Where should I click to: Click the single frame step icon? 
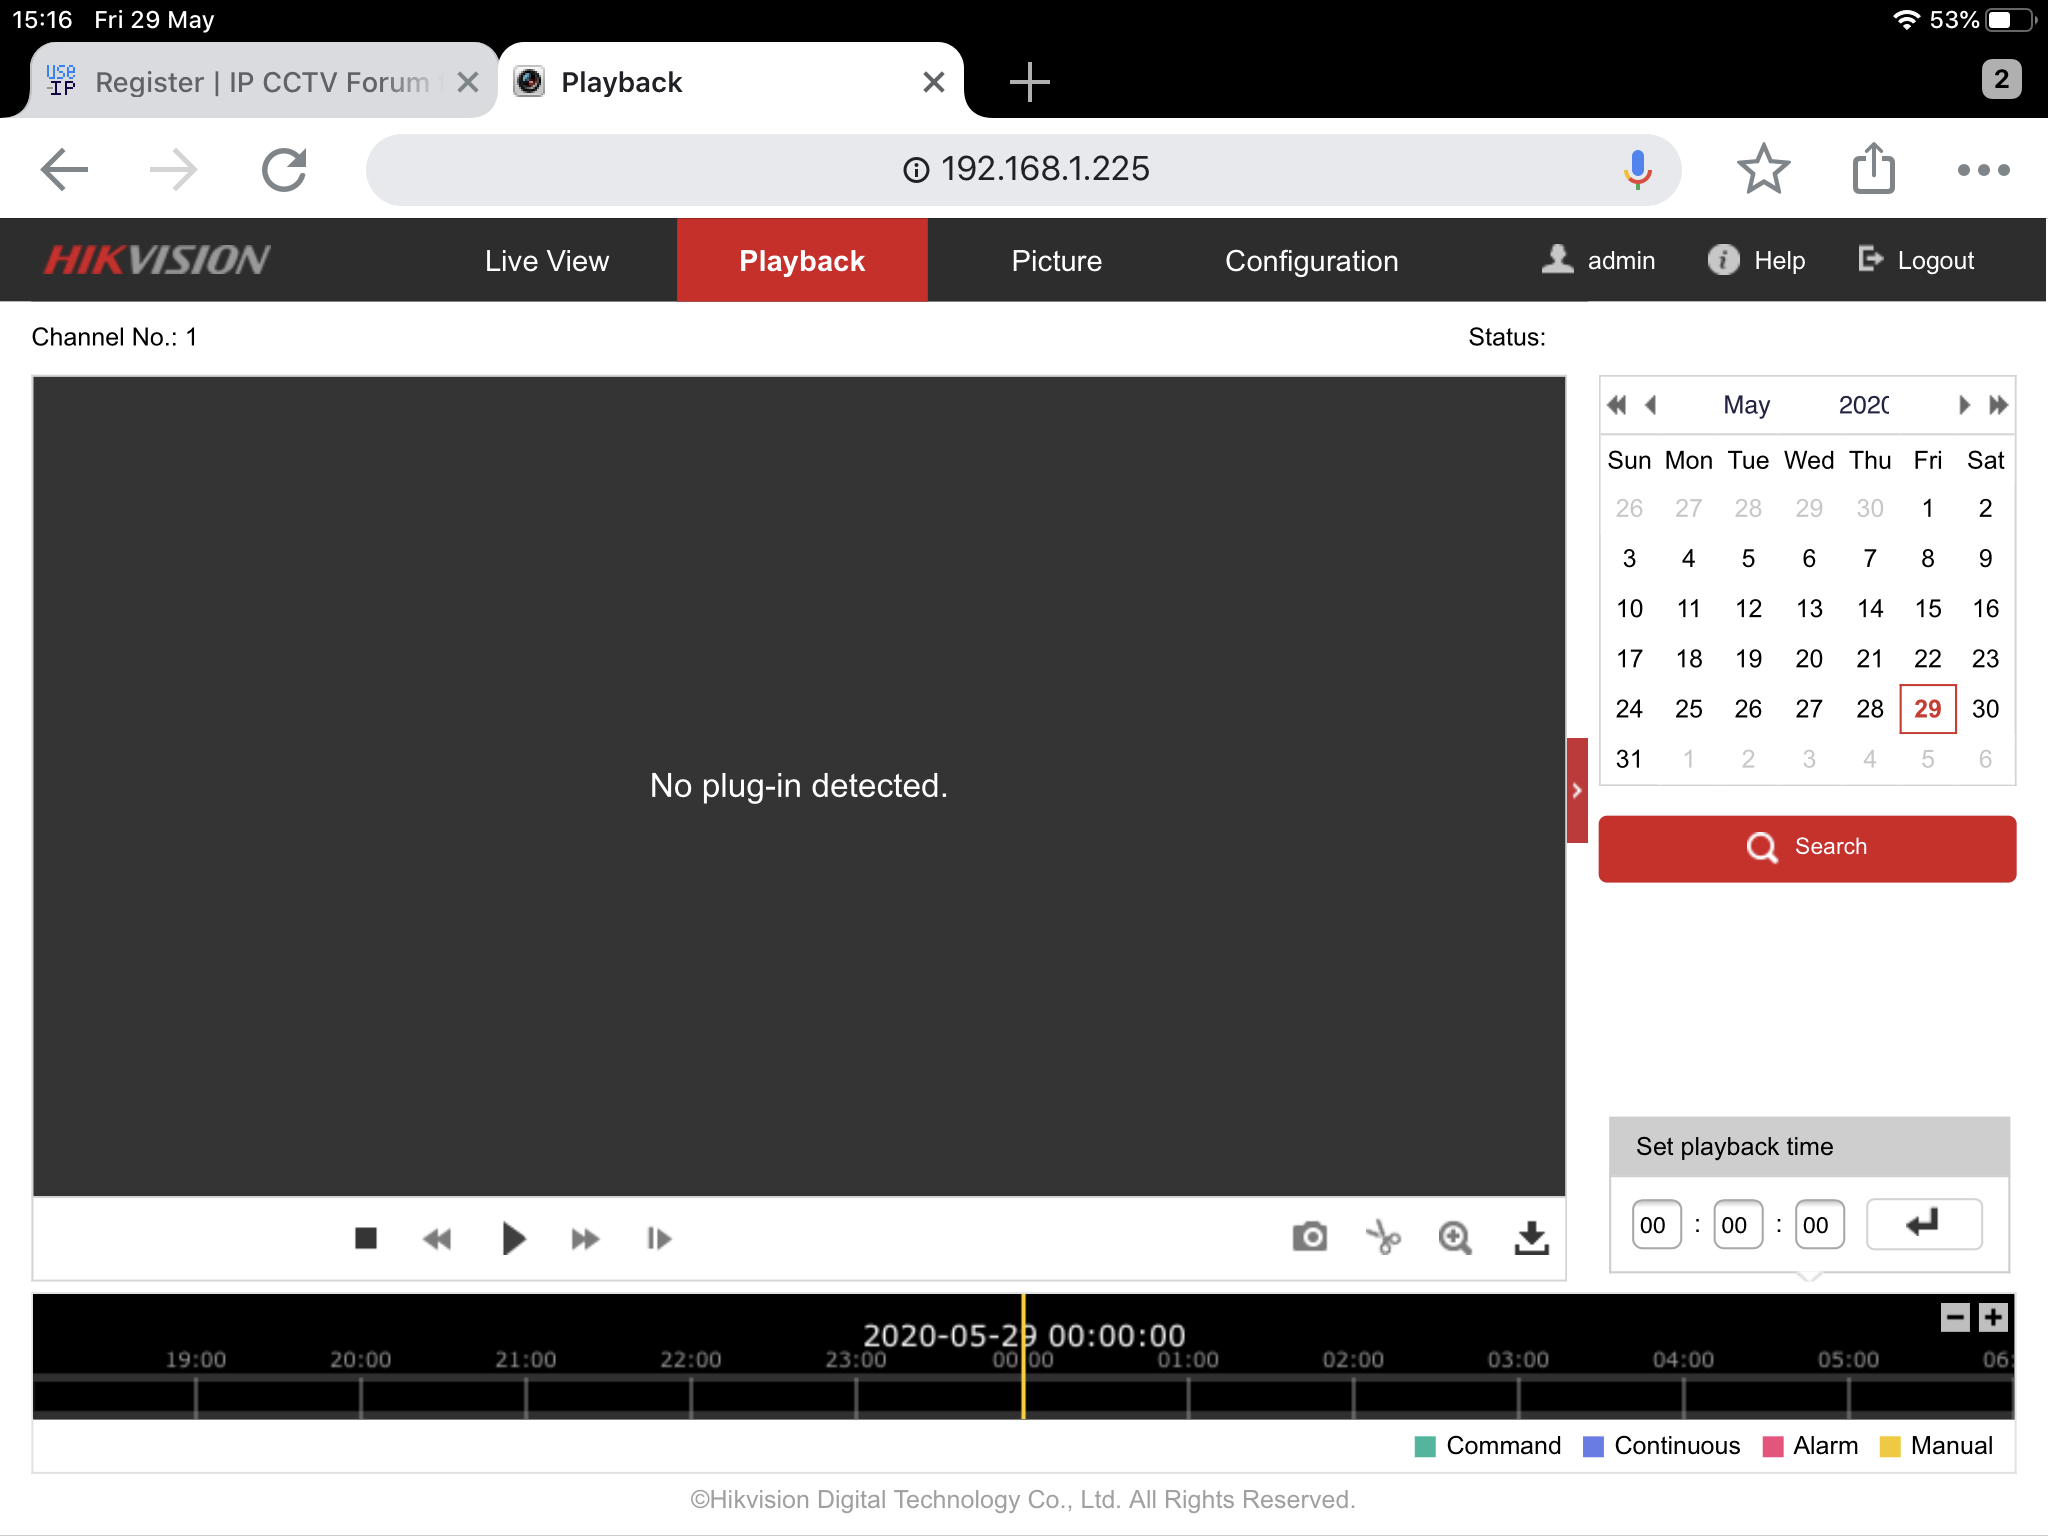[659, 1239]
